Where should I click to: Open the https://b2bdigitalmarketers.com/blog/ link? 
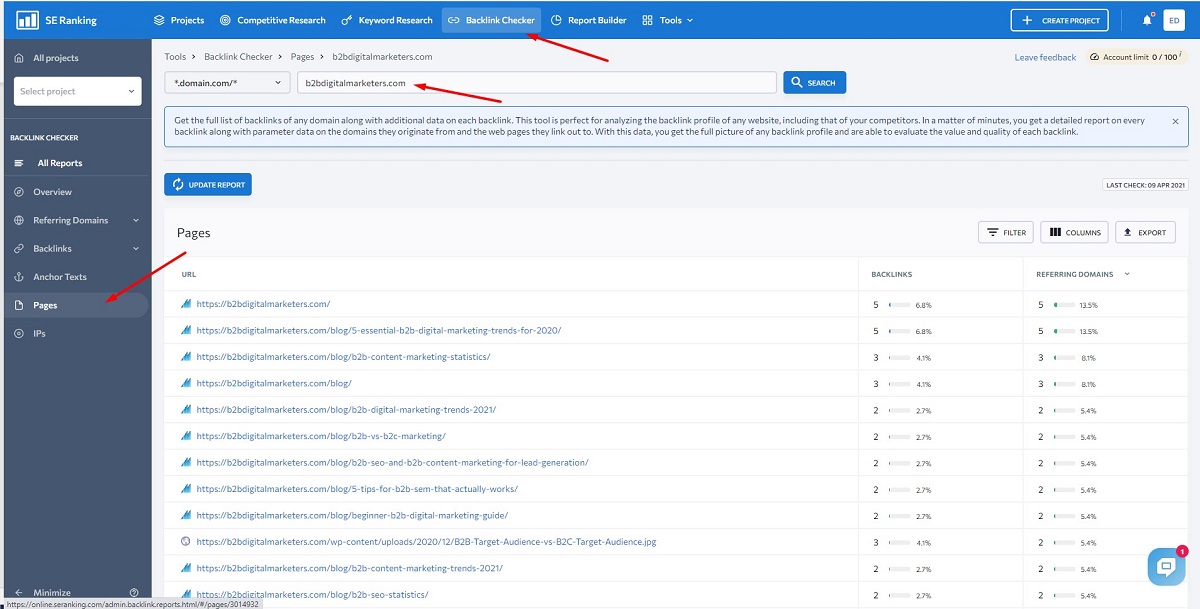click(x=274, y=383)
